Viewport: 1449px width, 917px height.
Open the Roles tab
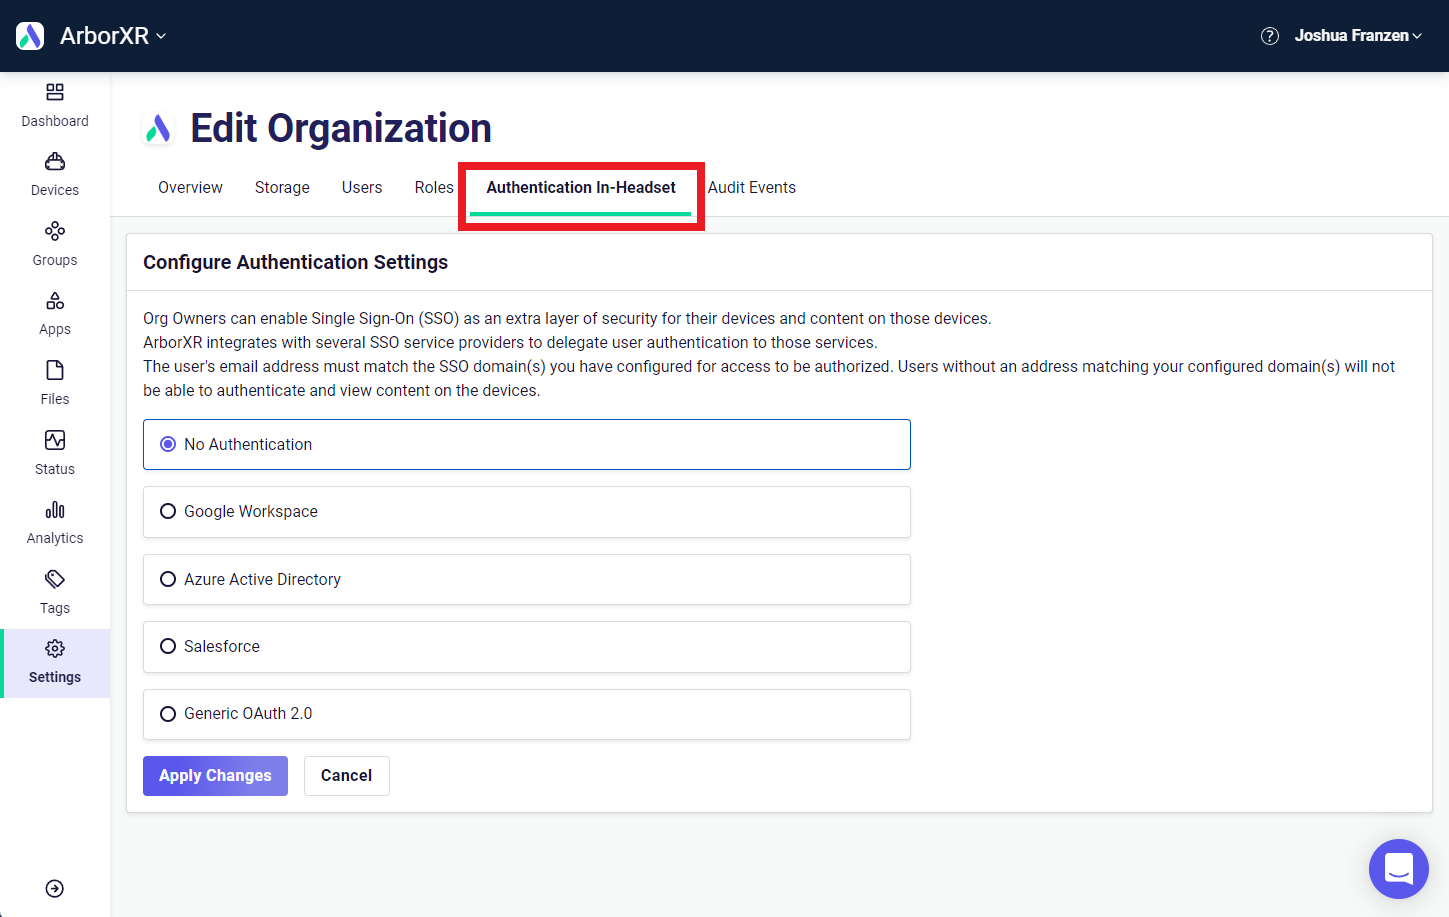[434, 188]
